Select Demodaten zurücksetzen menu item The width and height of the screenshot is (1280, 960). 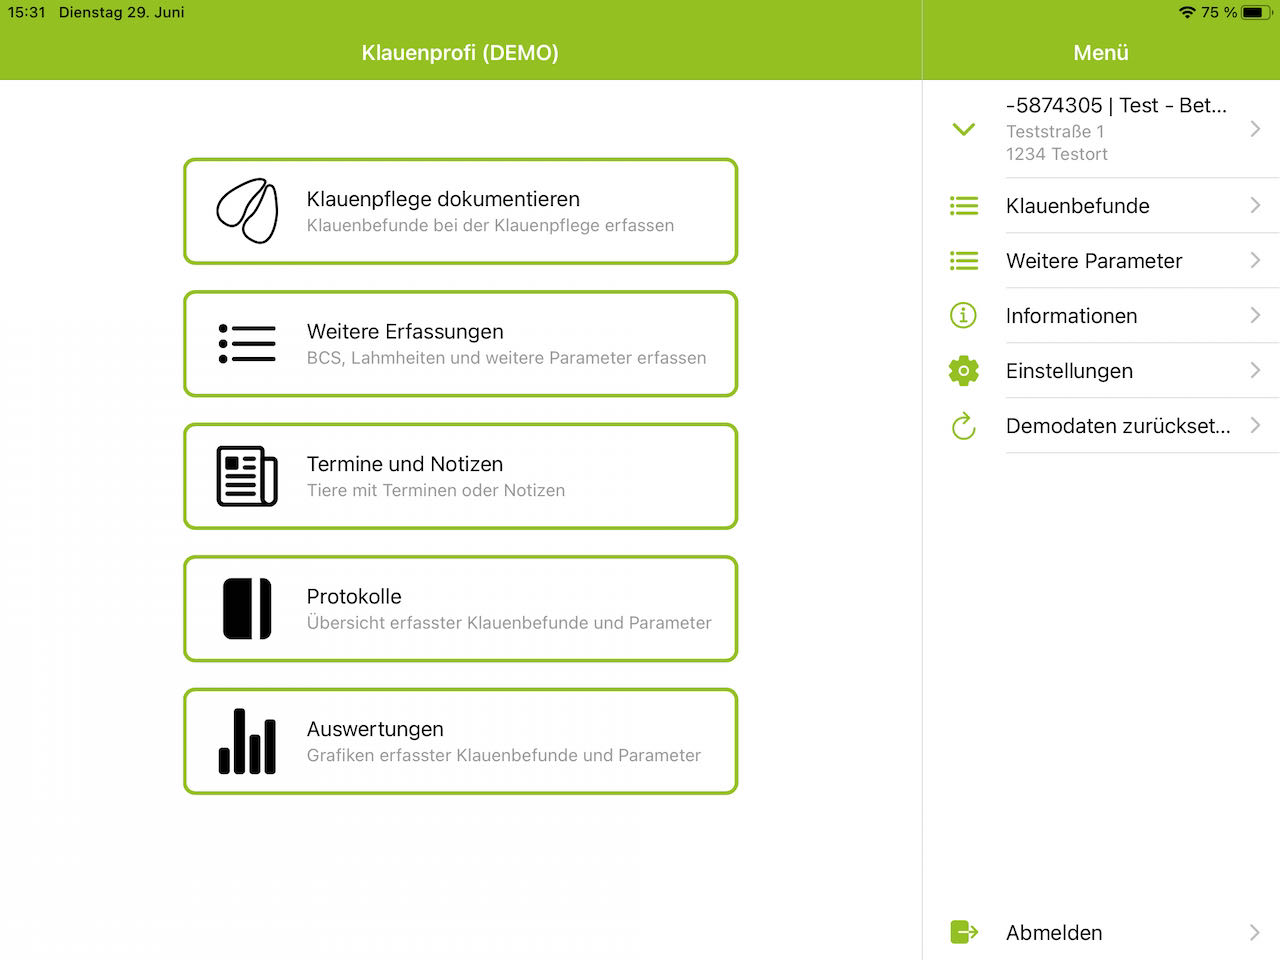click(x=1117, y=426)
